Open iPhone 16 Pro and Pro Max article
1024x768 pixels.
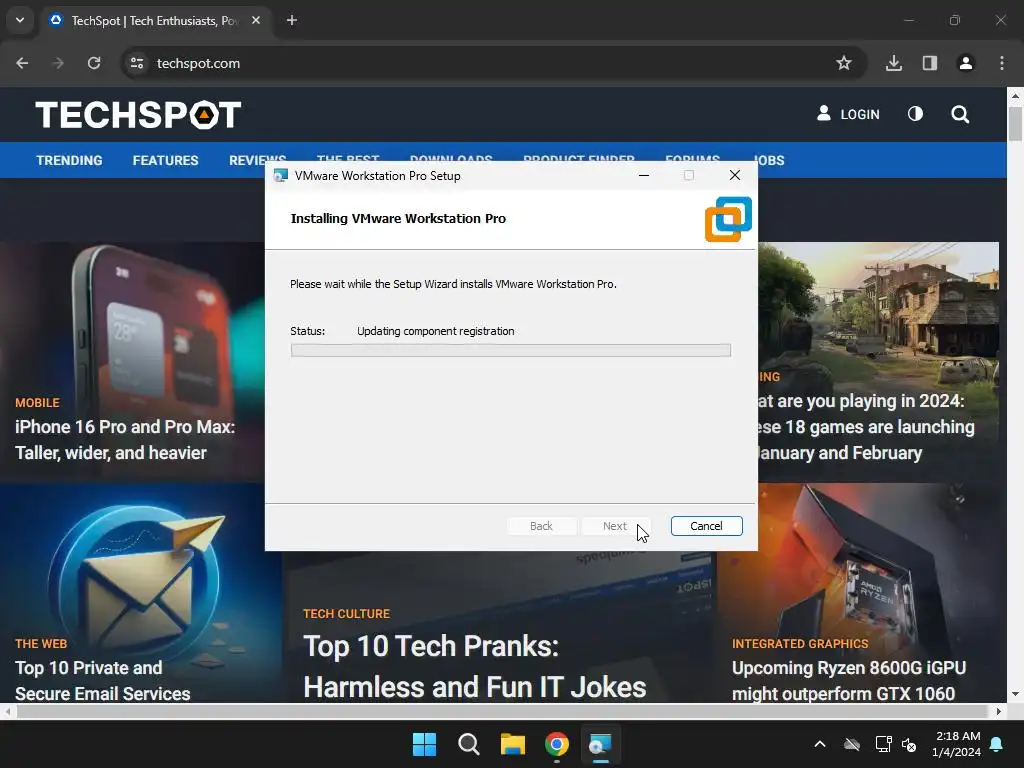(125, 440)
